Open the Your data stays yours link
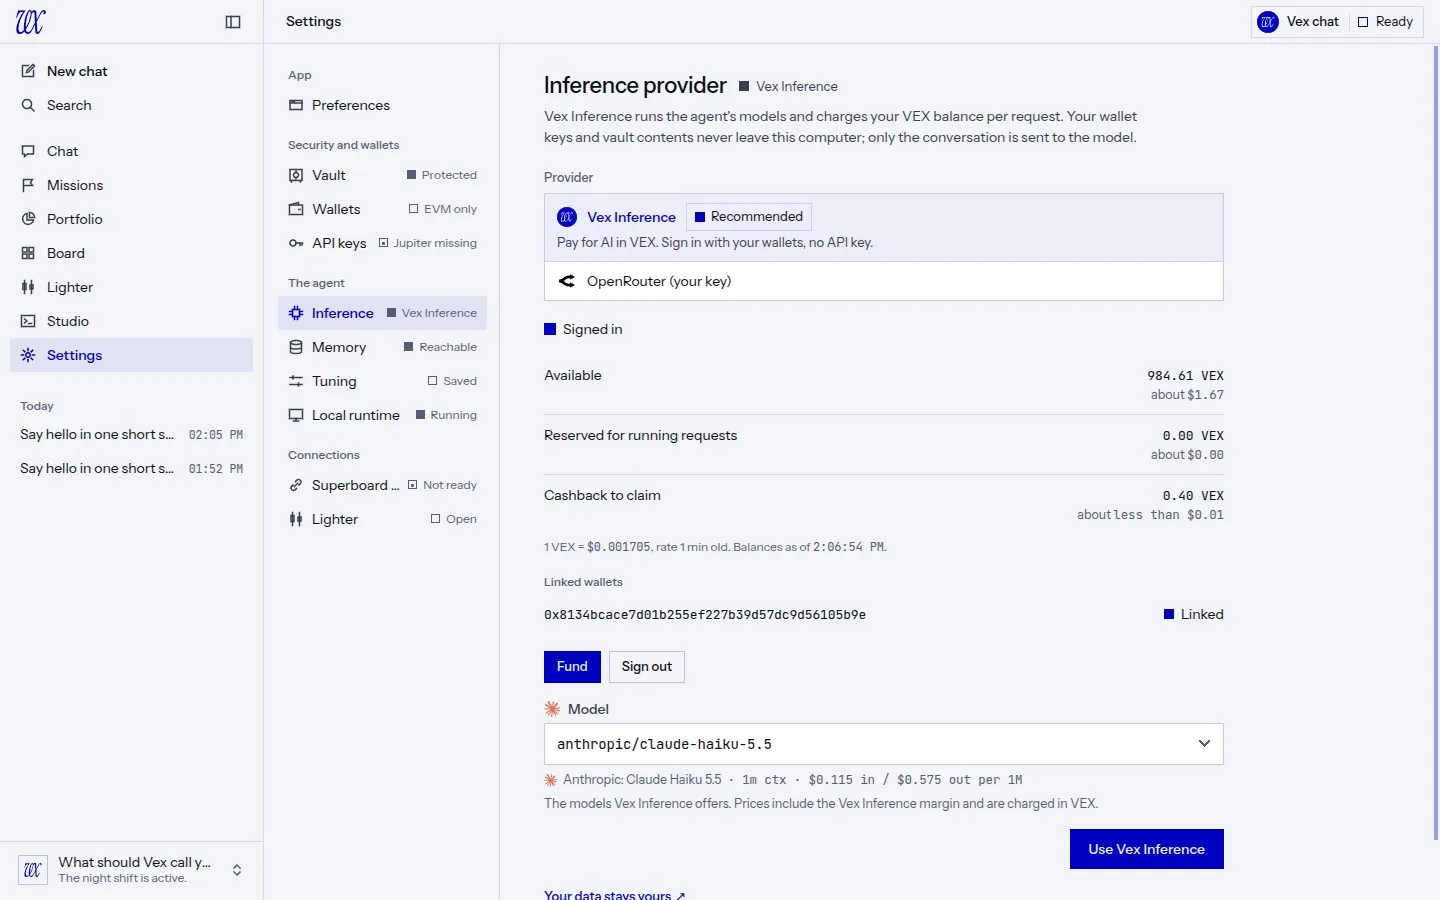The width and height of the screenshot is (1440, 900). [x=614, y=895]
